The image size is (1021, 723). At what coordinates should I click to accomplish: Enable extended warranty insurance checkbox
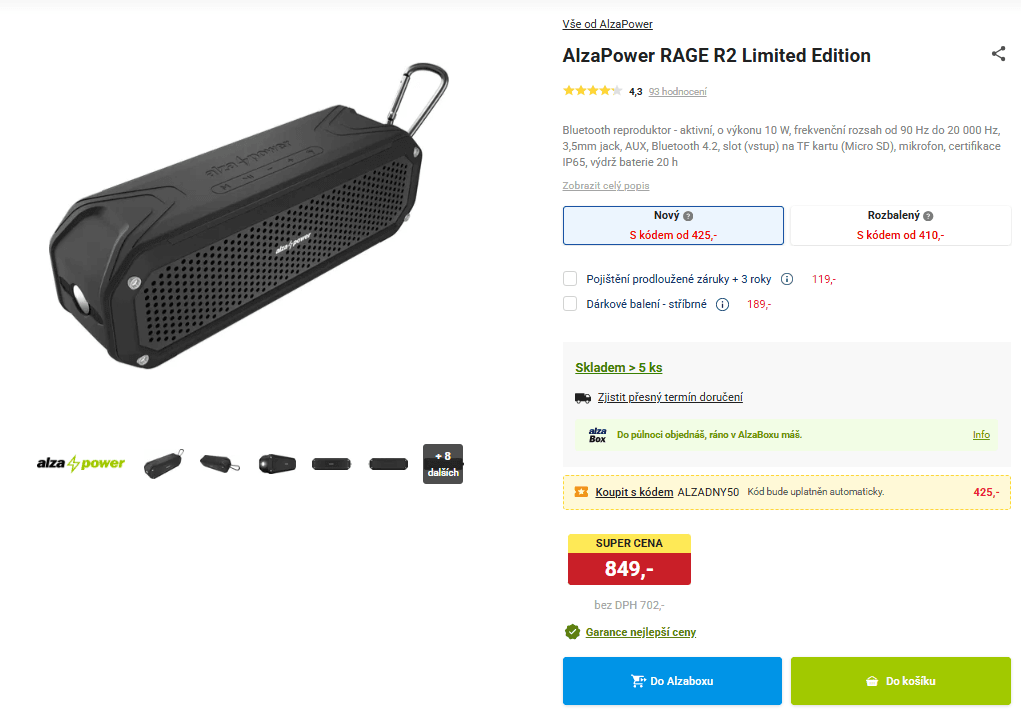(x=570, y=279)
